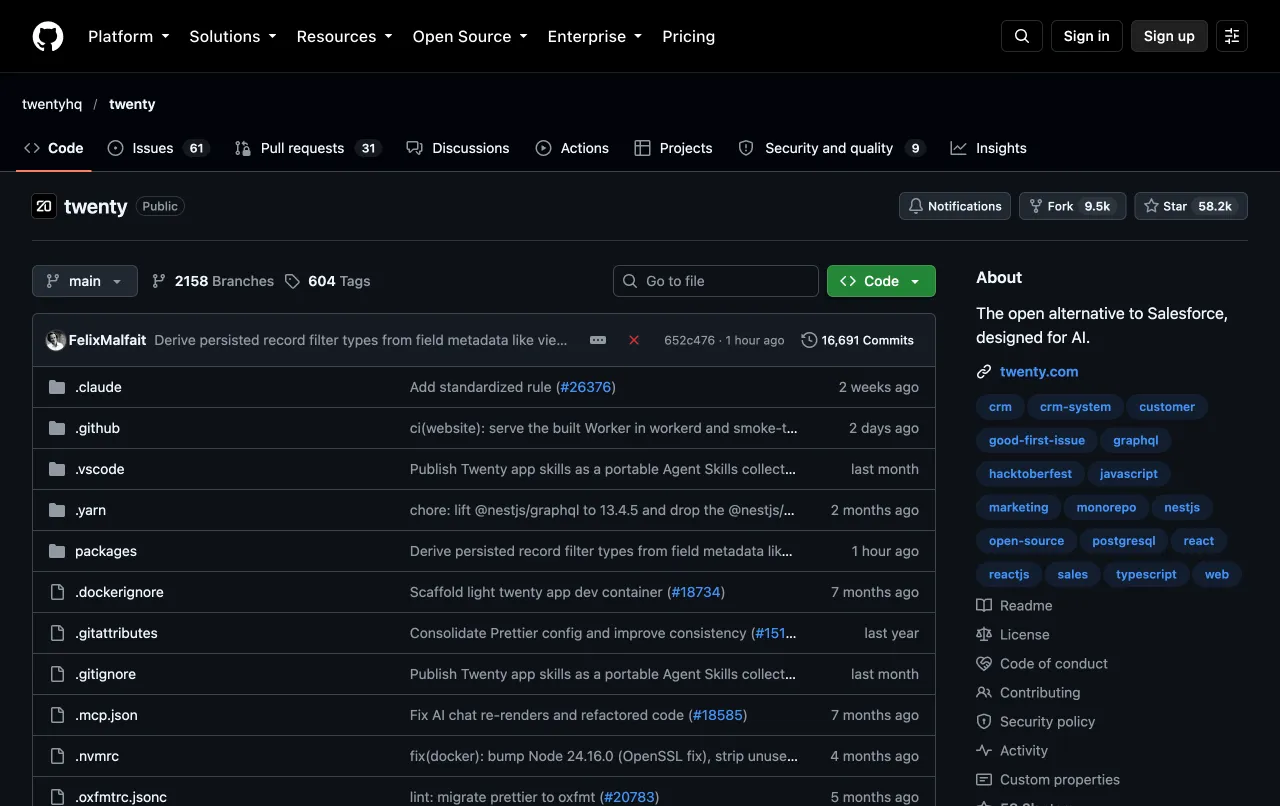Open the Actions tab

572,148
